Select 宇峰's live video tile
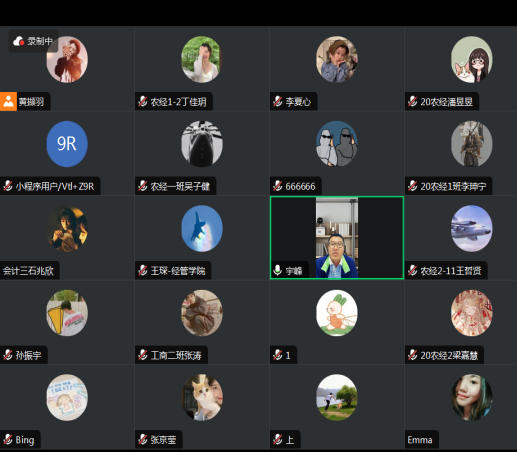 [337, 238]
